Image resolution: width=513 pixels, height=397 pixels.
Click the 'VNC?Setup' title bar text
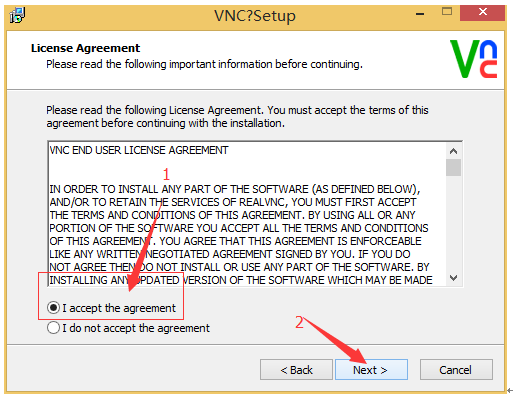point(255,15)
